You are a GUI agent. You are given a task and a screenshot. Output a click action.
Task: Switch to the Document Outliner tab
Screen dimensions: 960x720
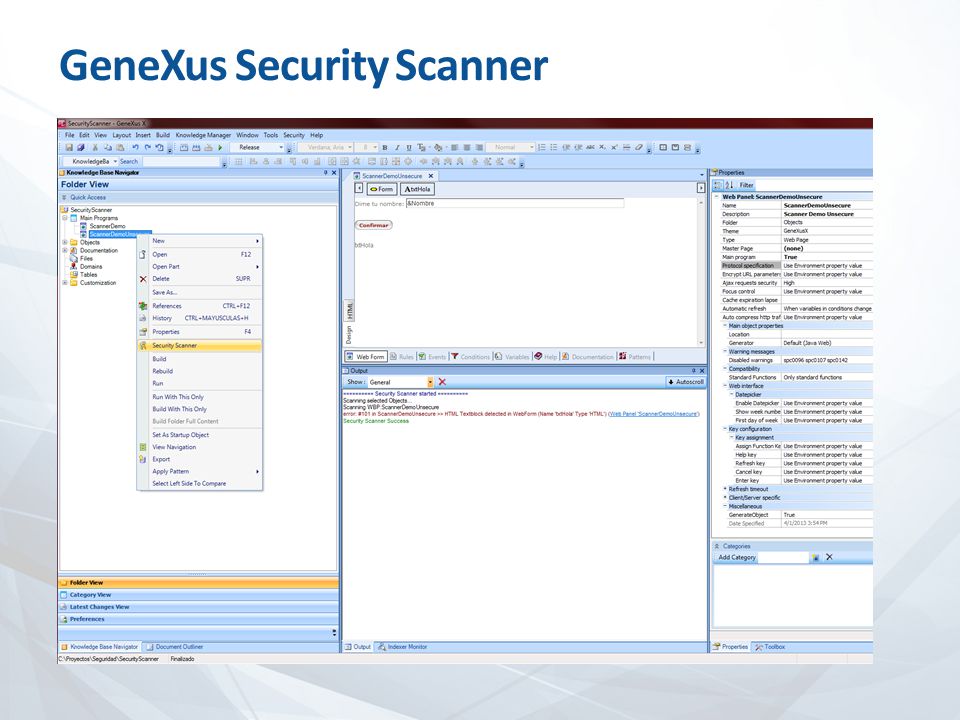174,647
